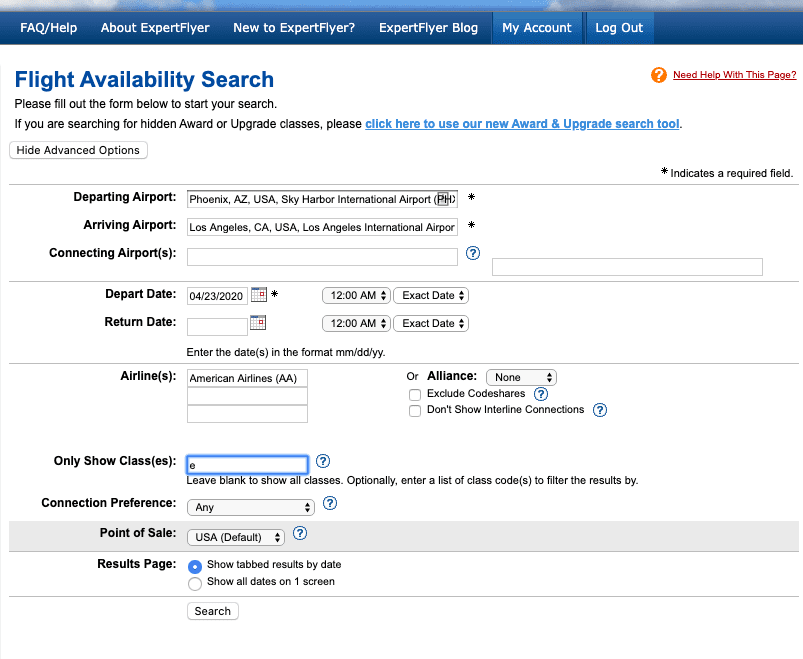Viewport: 803px width, 659px height.
Task: Open the ExpertFlyer Blog
Action: click(429, 28)
